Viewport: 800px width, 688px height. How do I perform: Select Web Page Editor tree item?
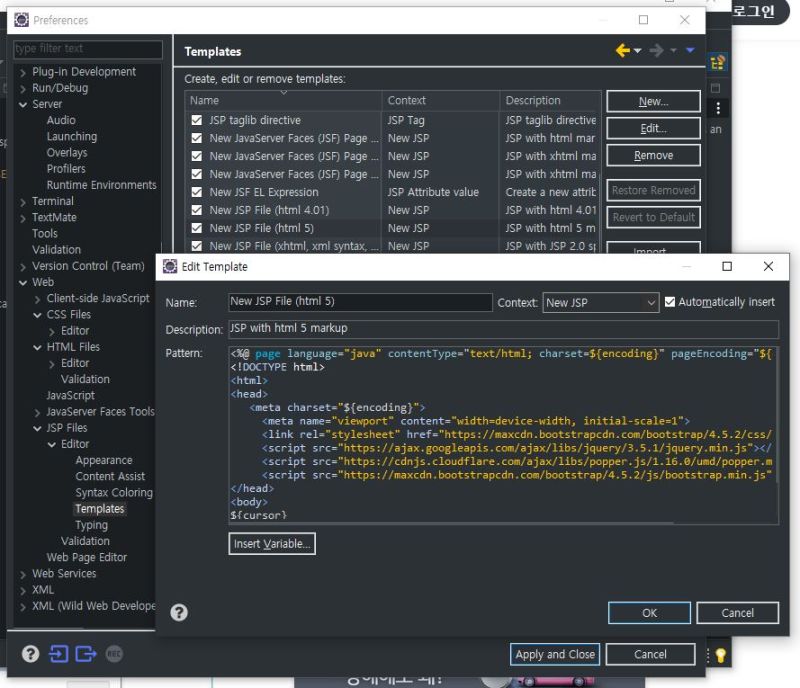87,557
